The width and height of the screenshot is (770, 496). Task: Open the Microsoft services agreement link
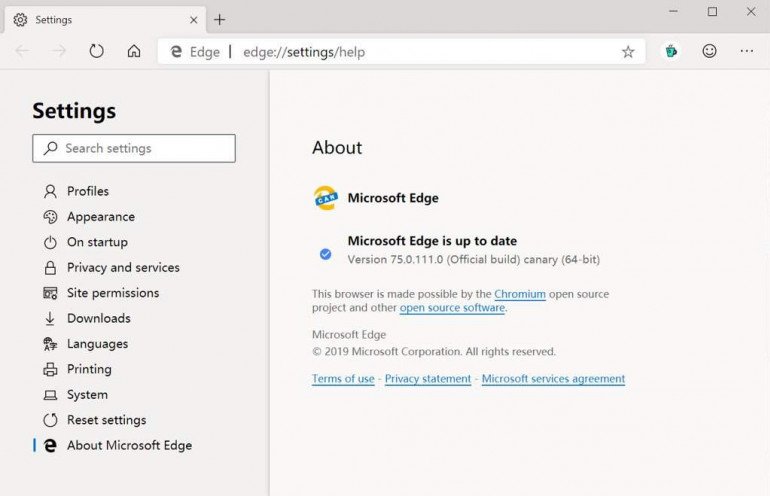click(x=553, y=379)
